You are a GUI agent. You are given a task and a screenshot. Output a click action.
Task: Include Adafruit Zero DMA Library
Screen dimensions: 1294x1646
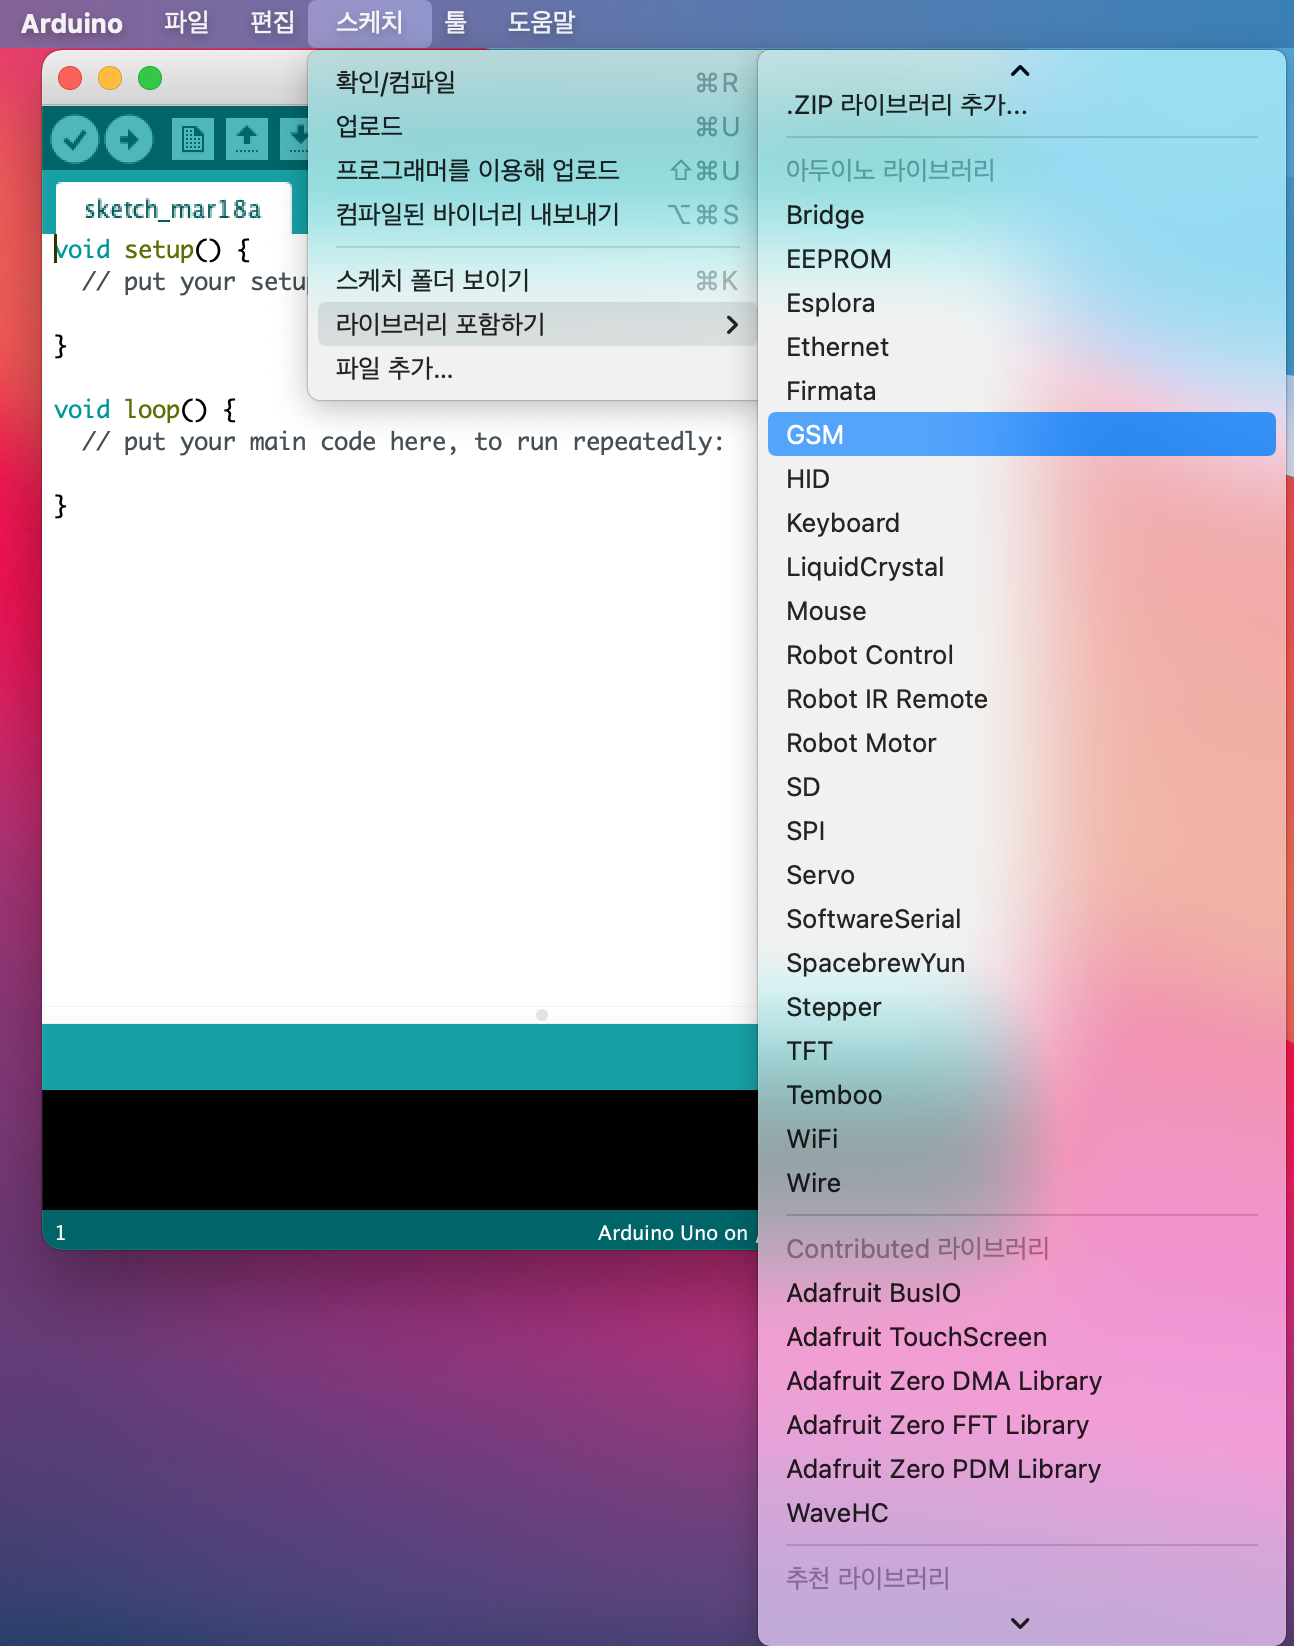point(1021,1381)
